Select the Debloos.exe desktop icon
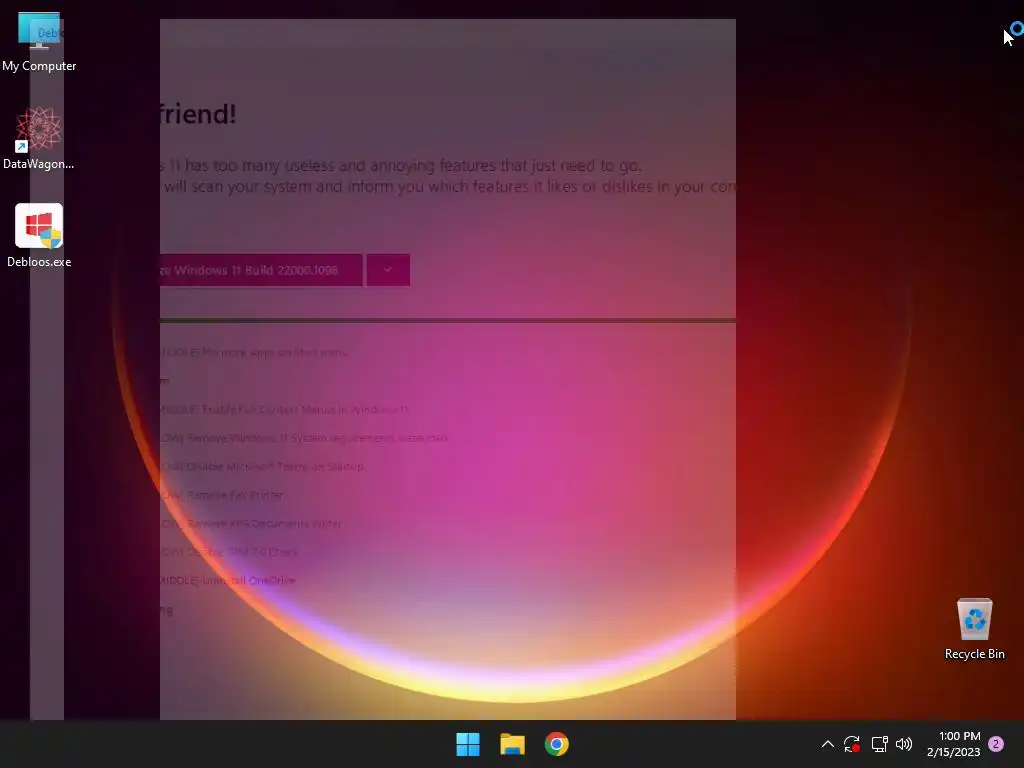Viewport: 1024px width, 768px height. 39,236
